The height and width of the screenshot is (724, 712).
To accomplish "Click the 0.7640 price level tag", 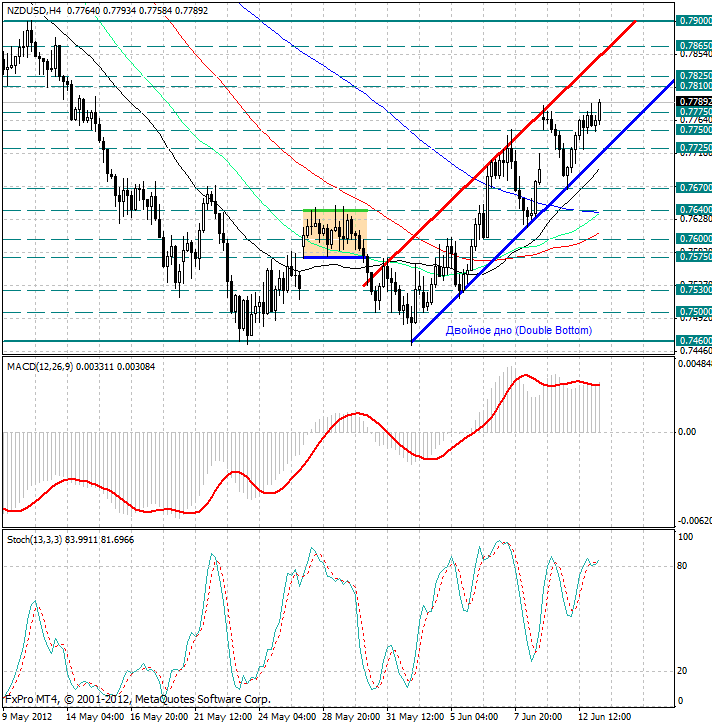I will (694, 210).
